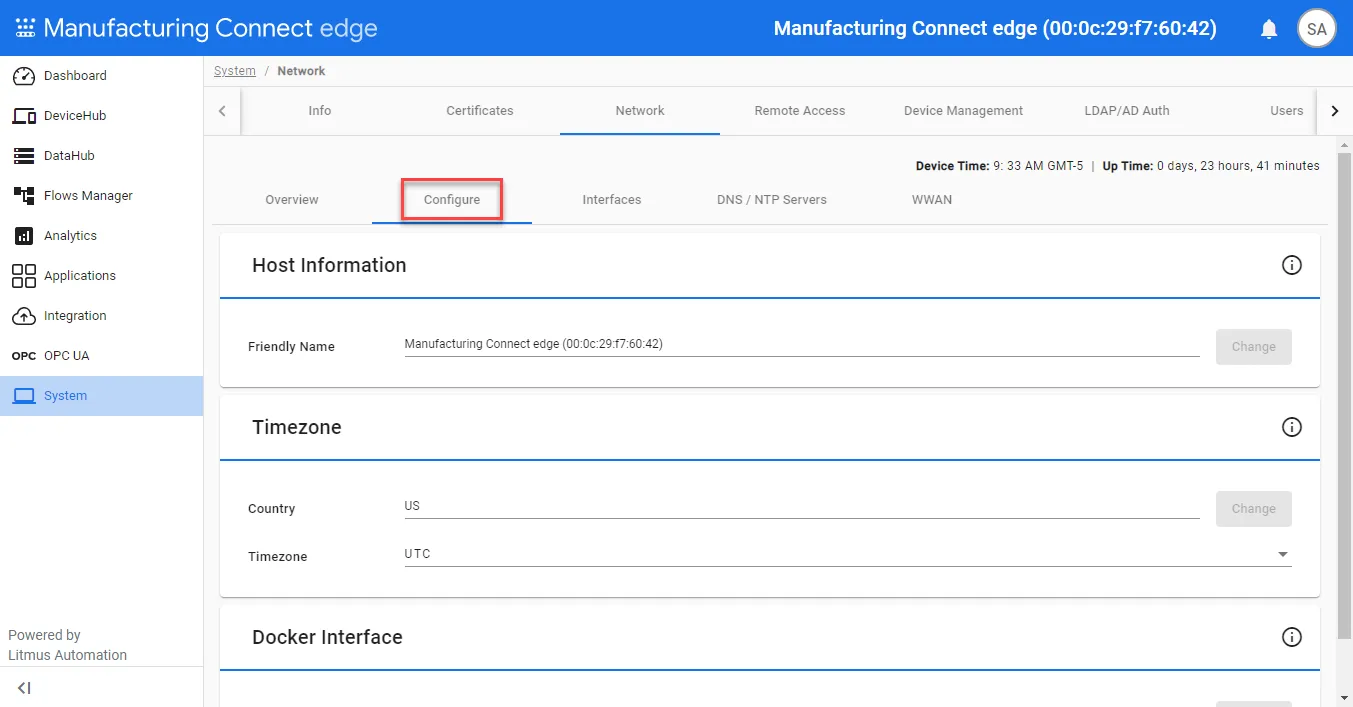Image resolution: width=1353 pixels, height=707 pixels.
Task: Switch to the Overview subtab
Action: tap(292, 200)
